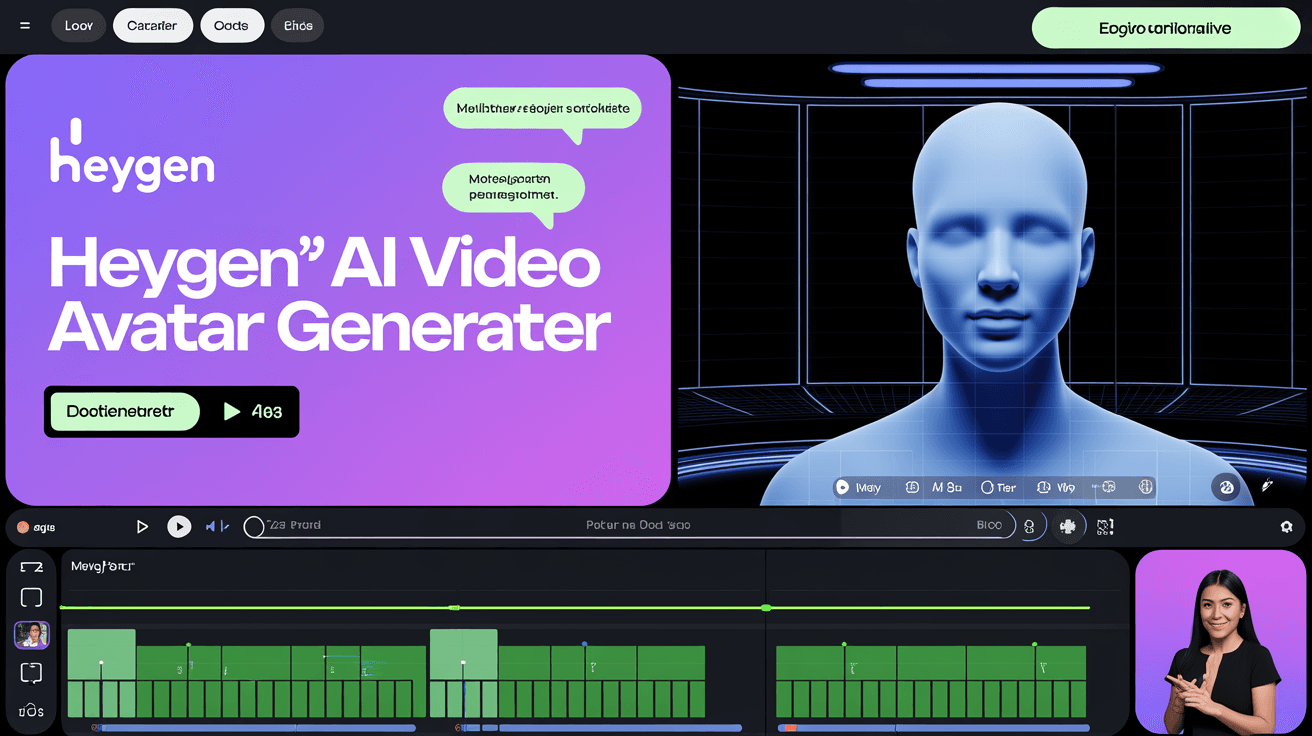Open the woman presenter thumbnail at bottom right
Viewport: 1312px width, 736px height.
(x=1221, y=641)
